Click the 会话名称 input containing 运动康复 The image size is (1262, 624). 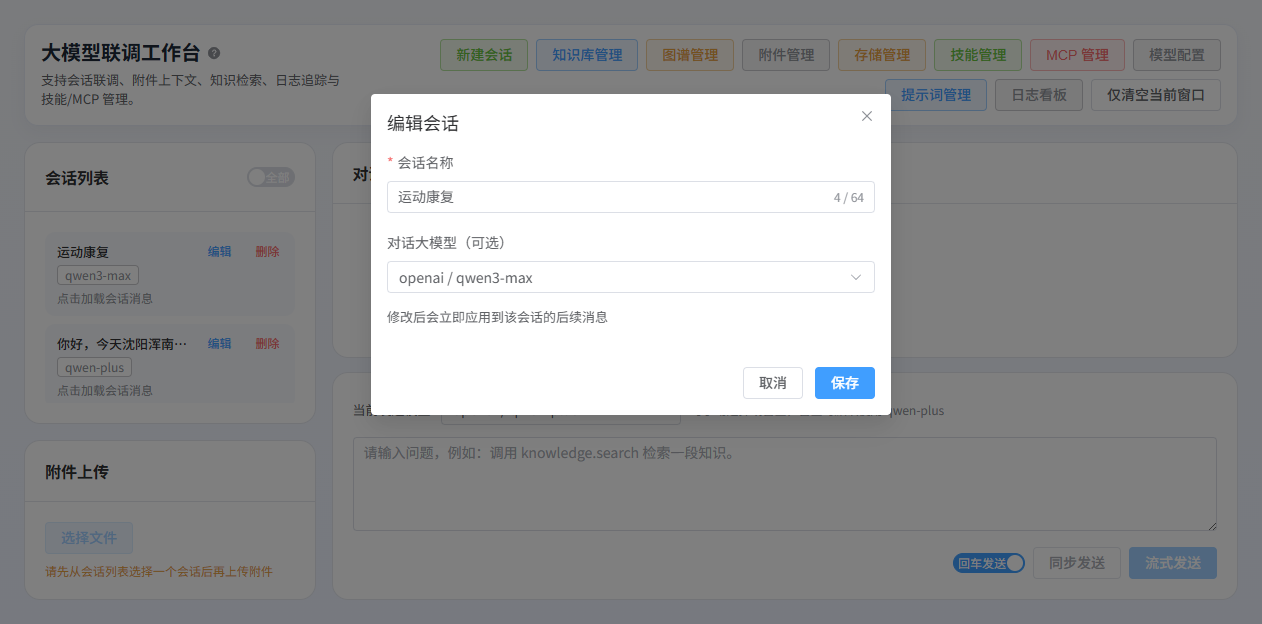[631, 197]
